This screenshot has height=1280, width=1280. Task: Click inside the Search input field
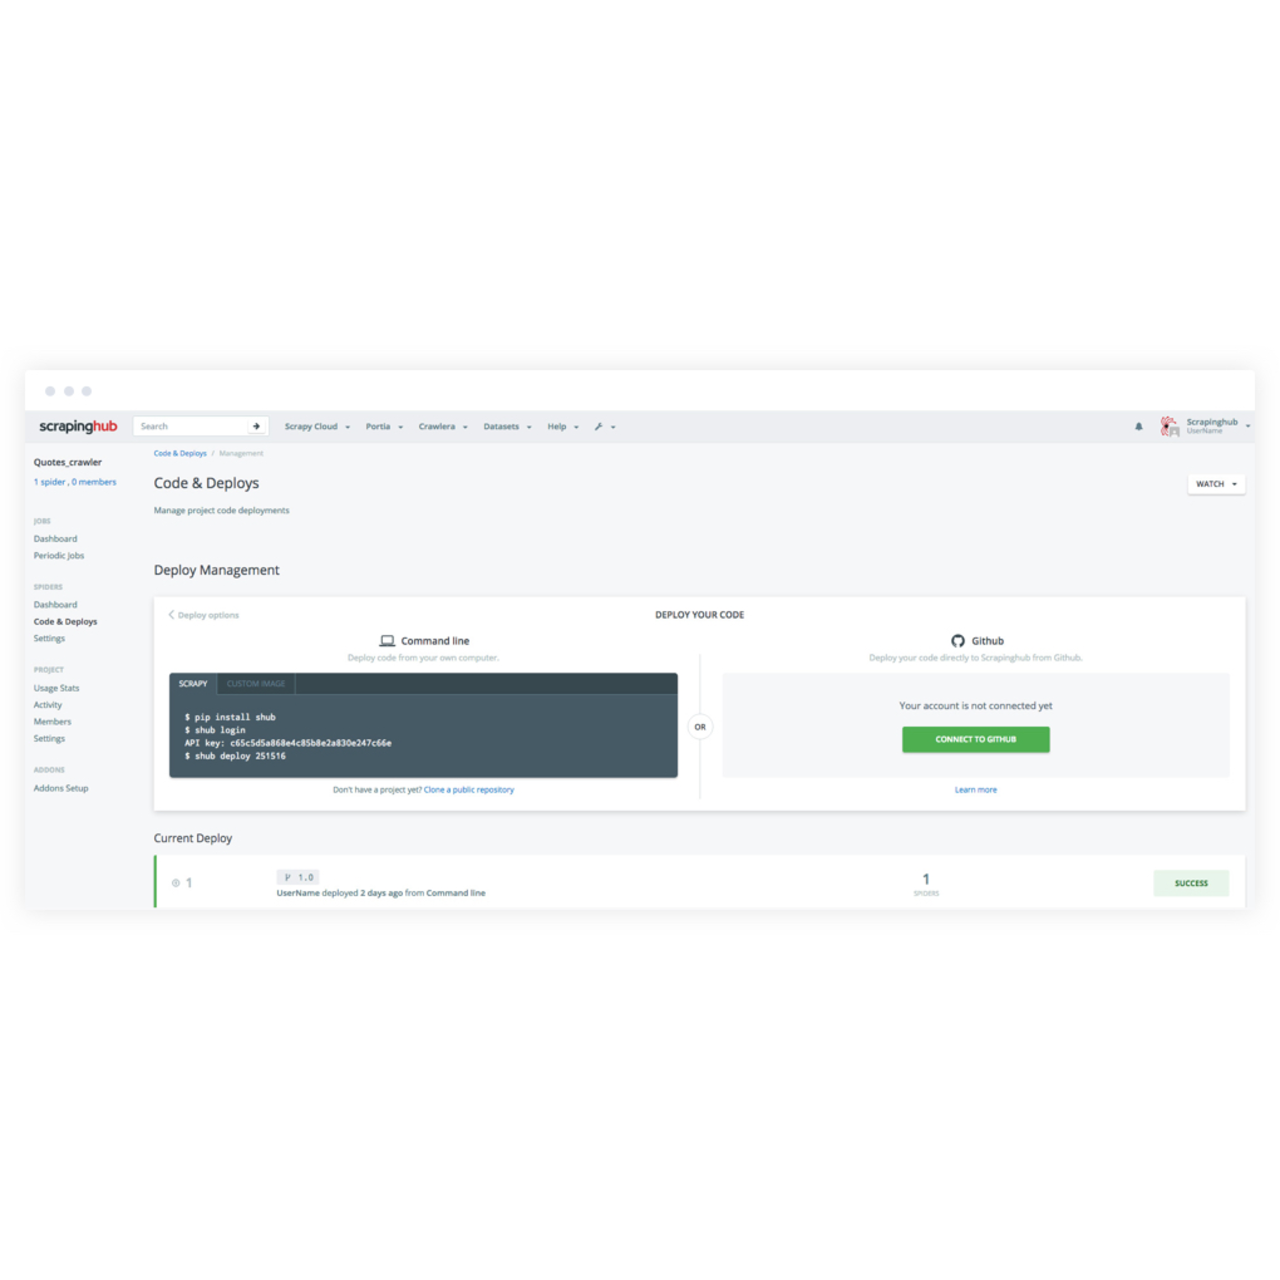click(190, 425)
